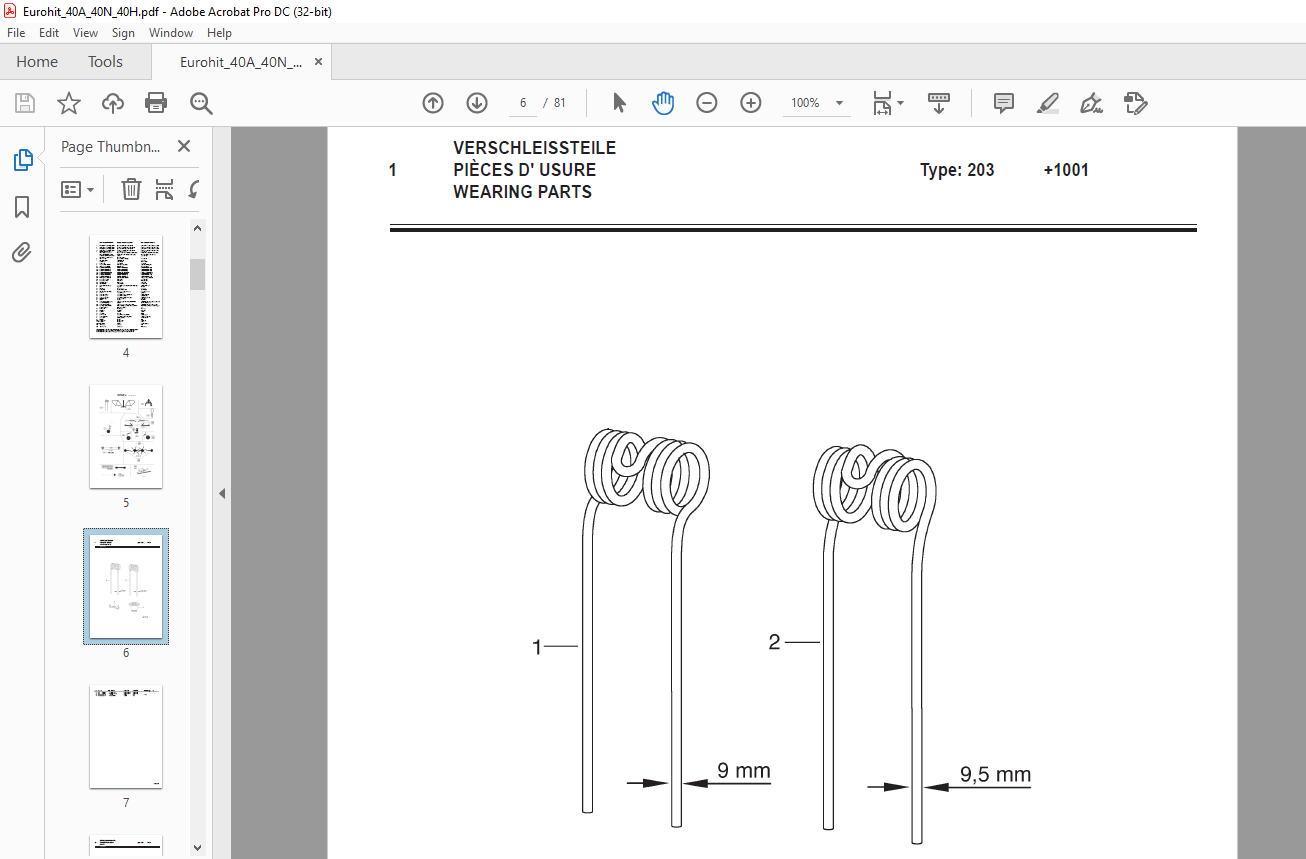Select the Eurohit_40A_40N document tab
Image resolution: width=1306 pixels, height=859 pixels.
tap(241, 61)
